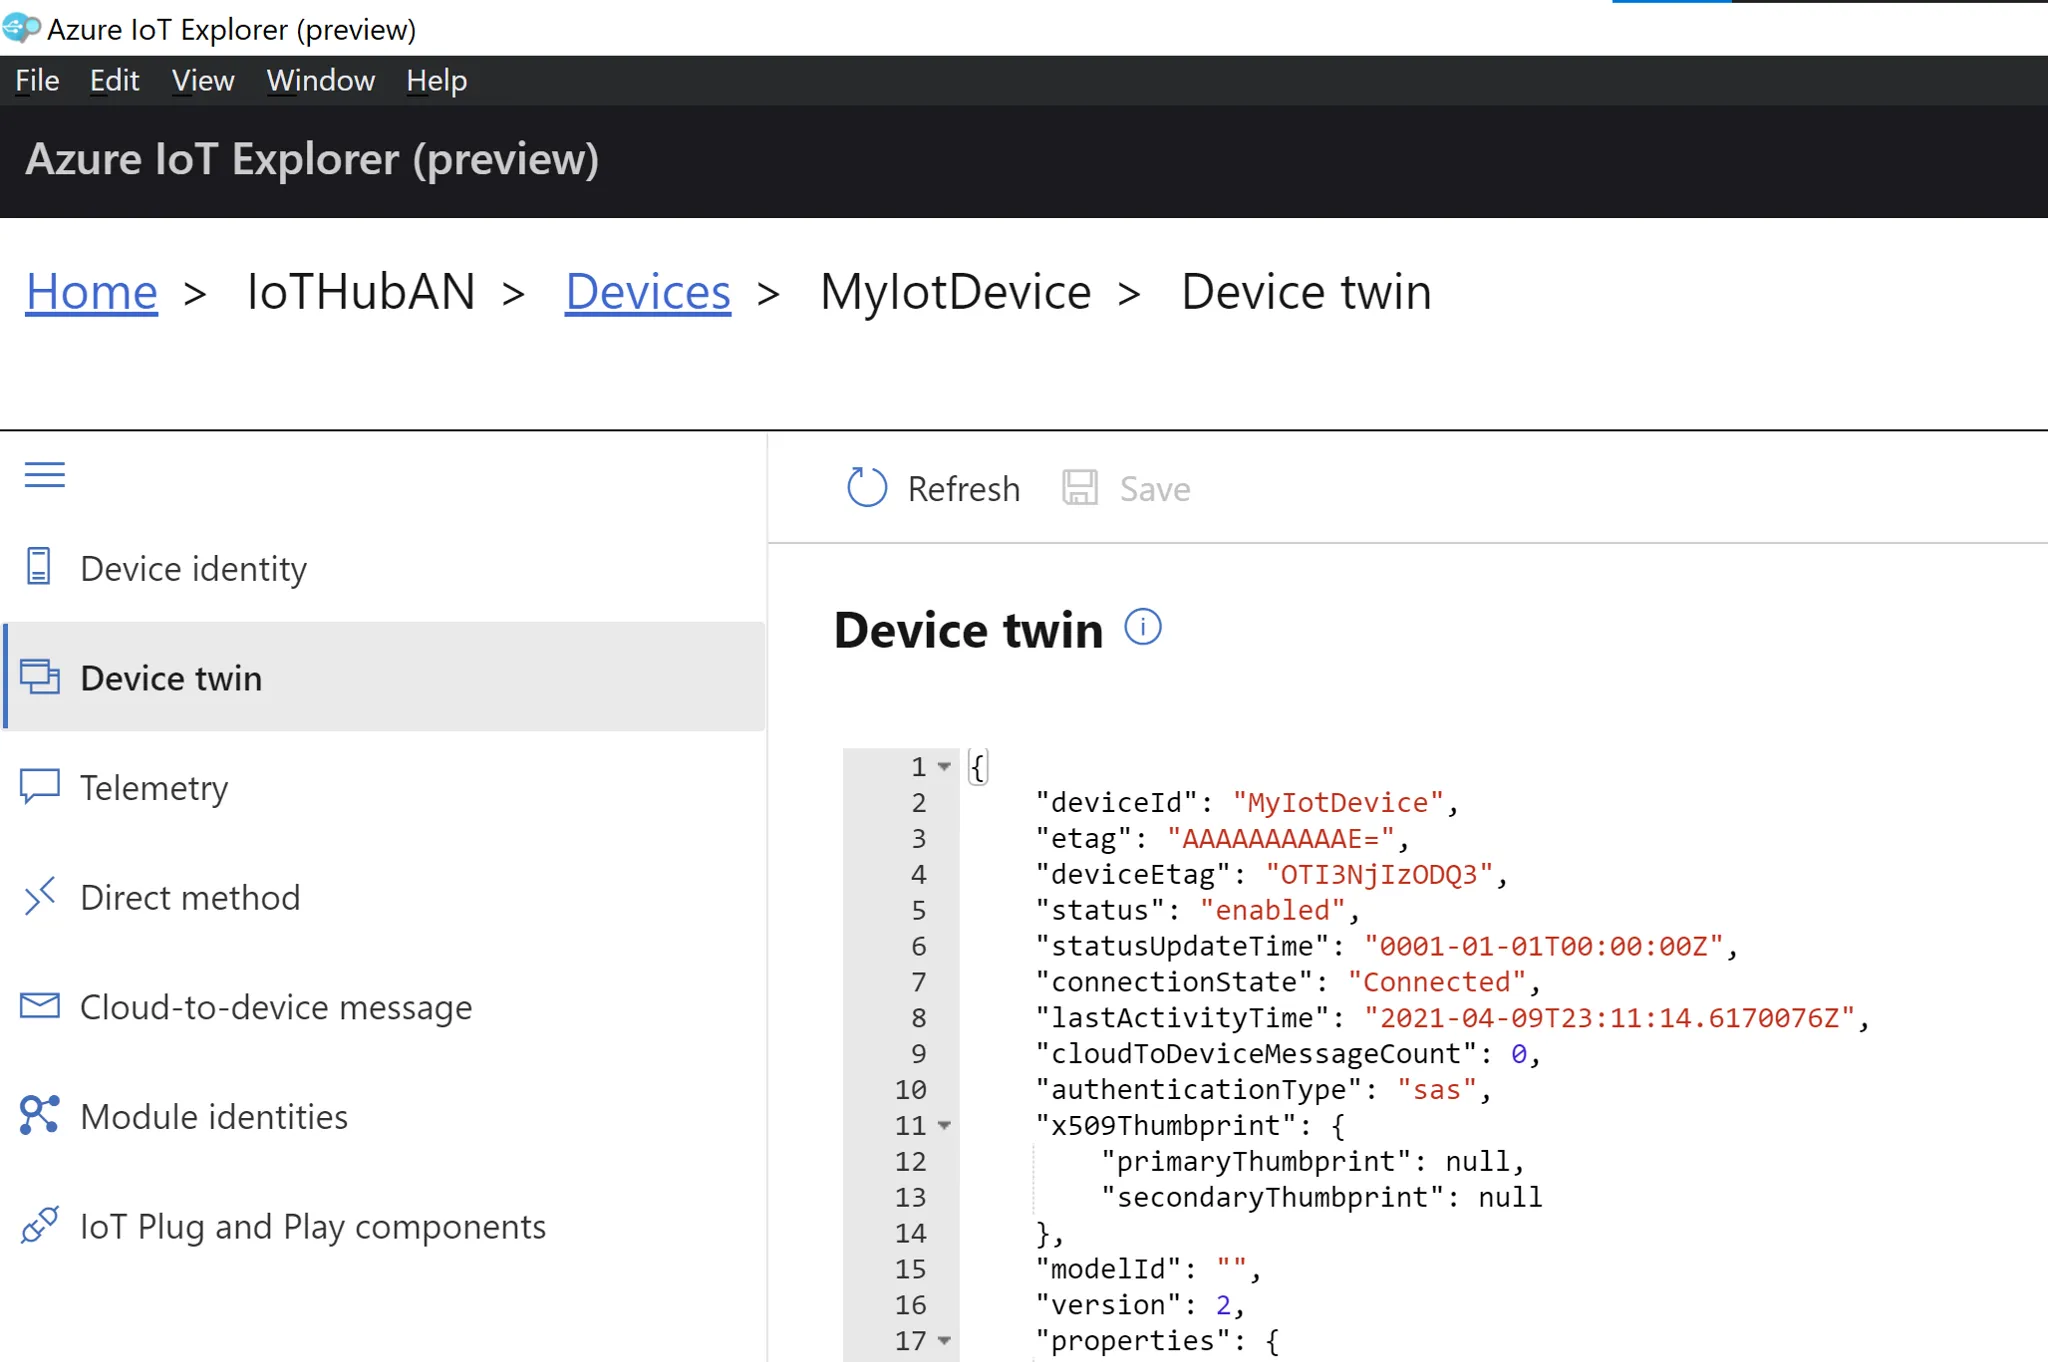Select the Device identity icon
Screen dimensions: 2048x1362
pos(38,566)
